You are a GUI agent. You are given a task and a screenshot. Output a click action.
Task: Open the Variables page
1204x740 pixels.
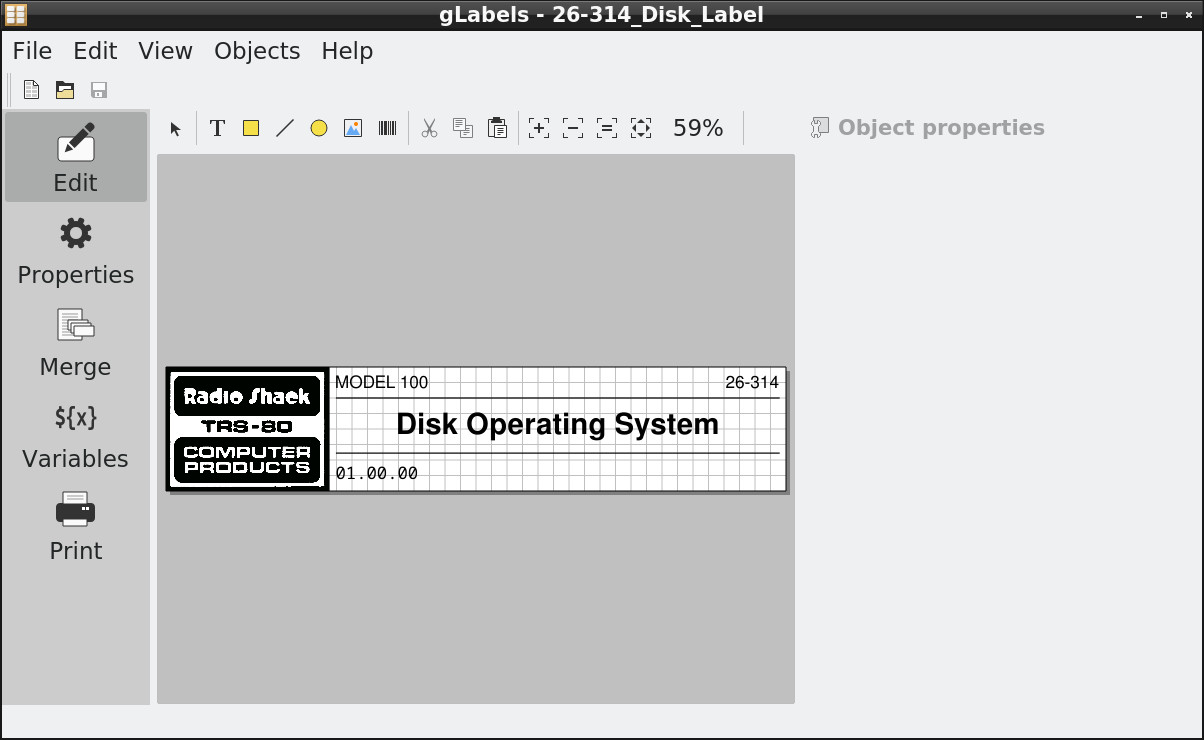[x=76, y=434]
